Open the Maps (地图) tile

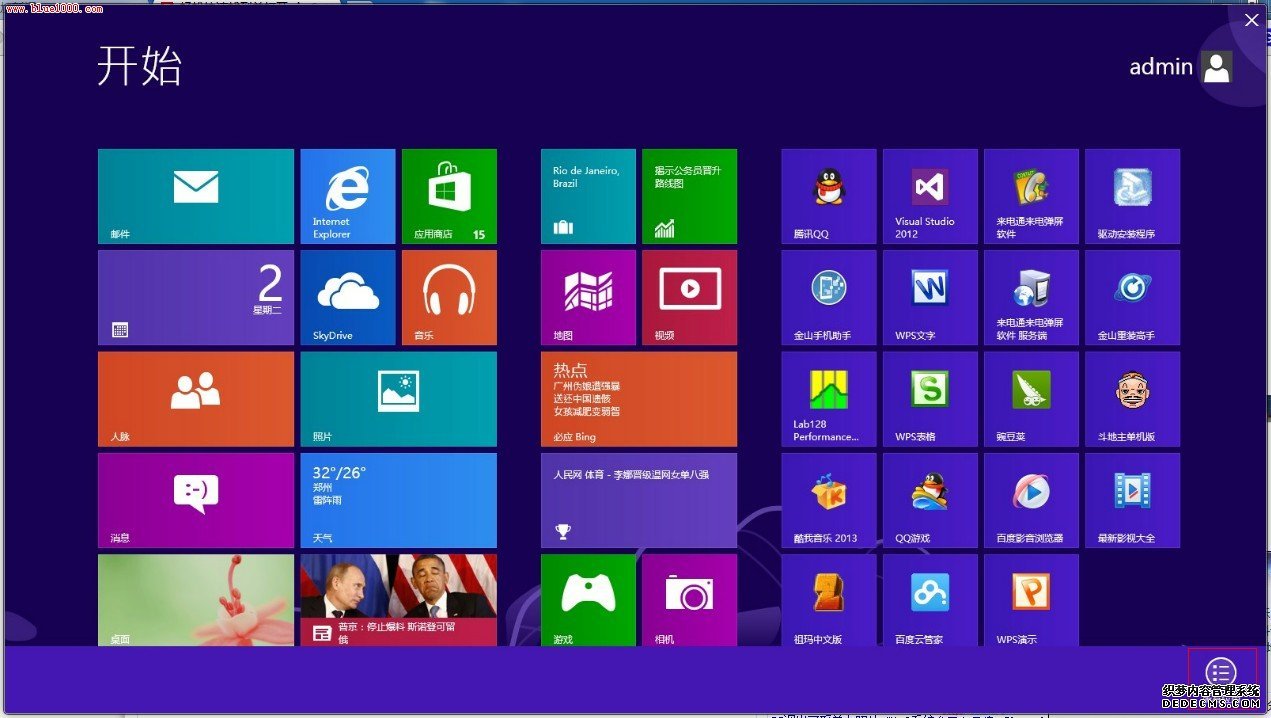tap(588, 297)
